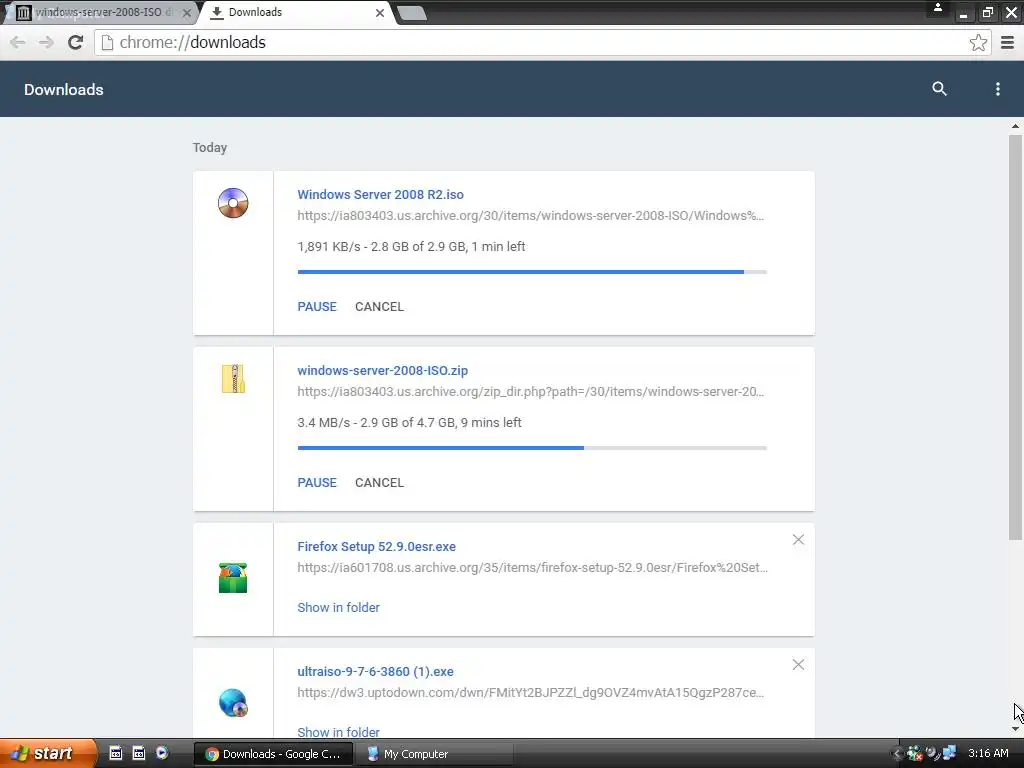Show ultraiso-9-7-6-3860 (1).exe in folder

338,732
